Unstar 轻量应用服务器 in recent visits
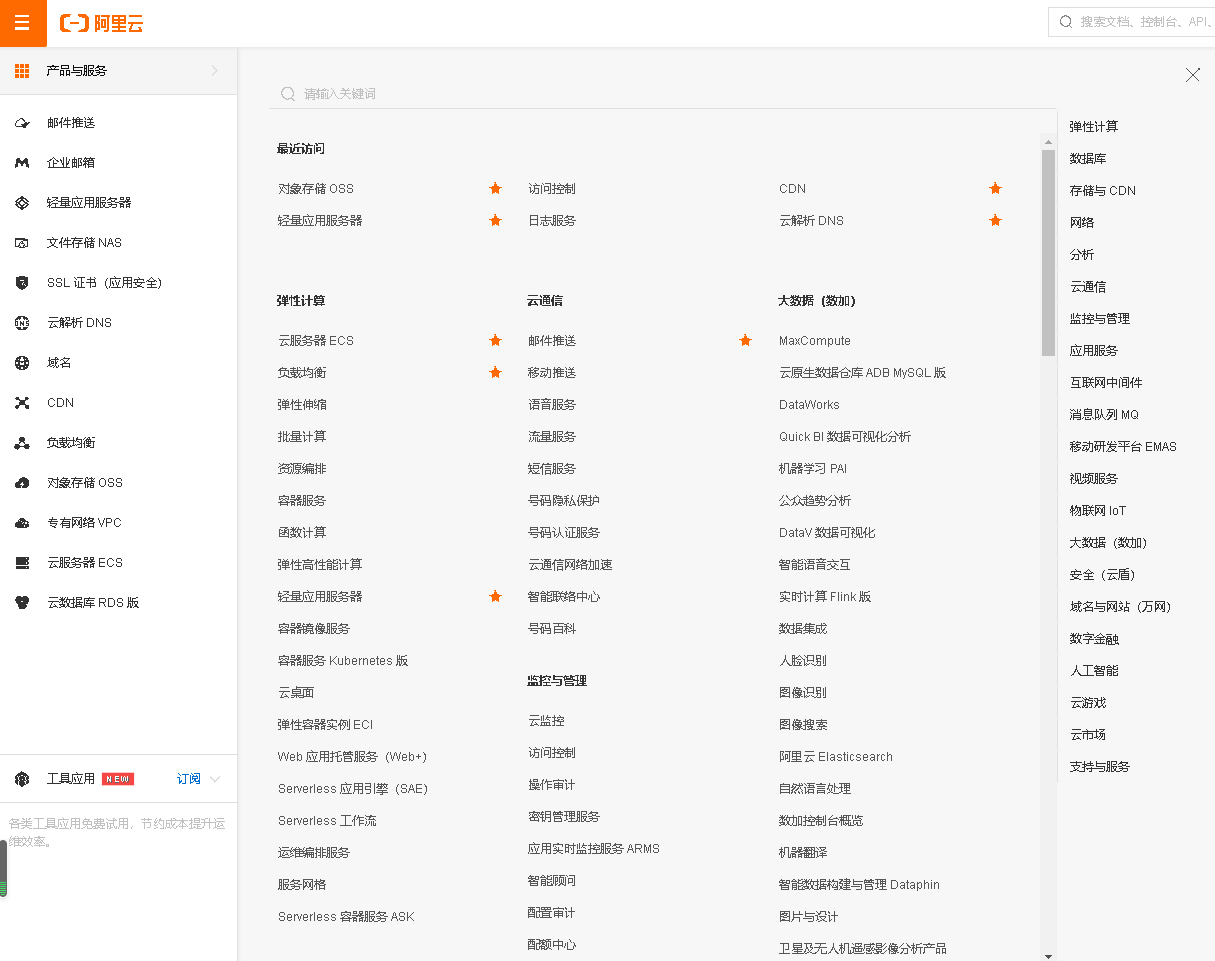Viewport: 1215px width, 961px height. point(495,220)
